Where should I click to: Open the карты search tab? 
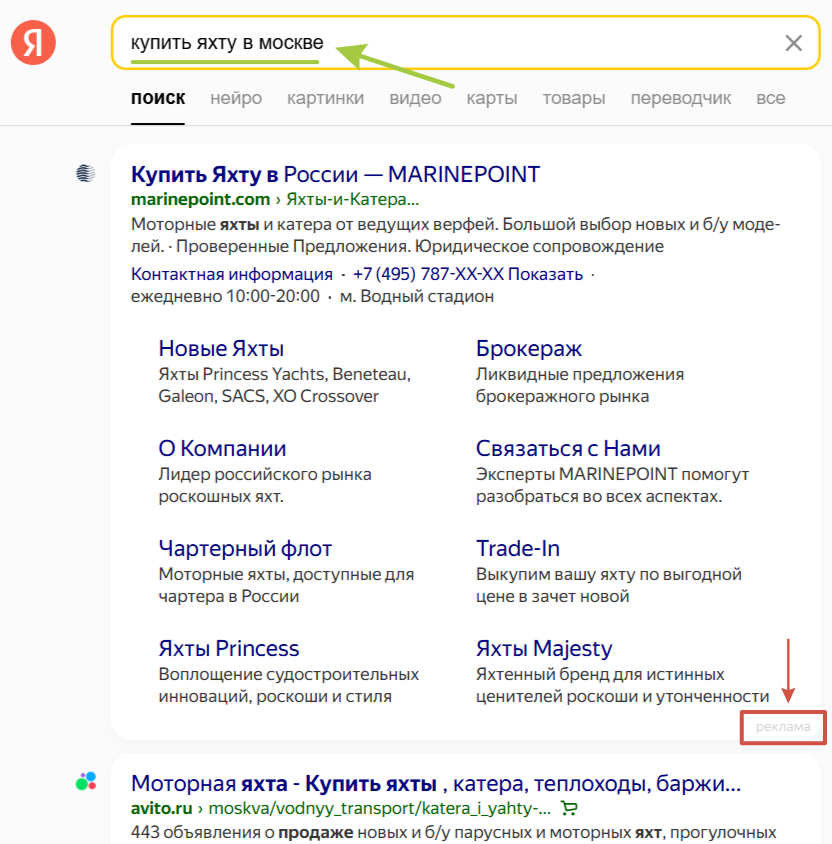pyautogui.click(x=492, y=98)
